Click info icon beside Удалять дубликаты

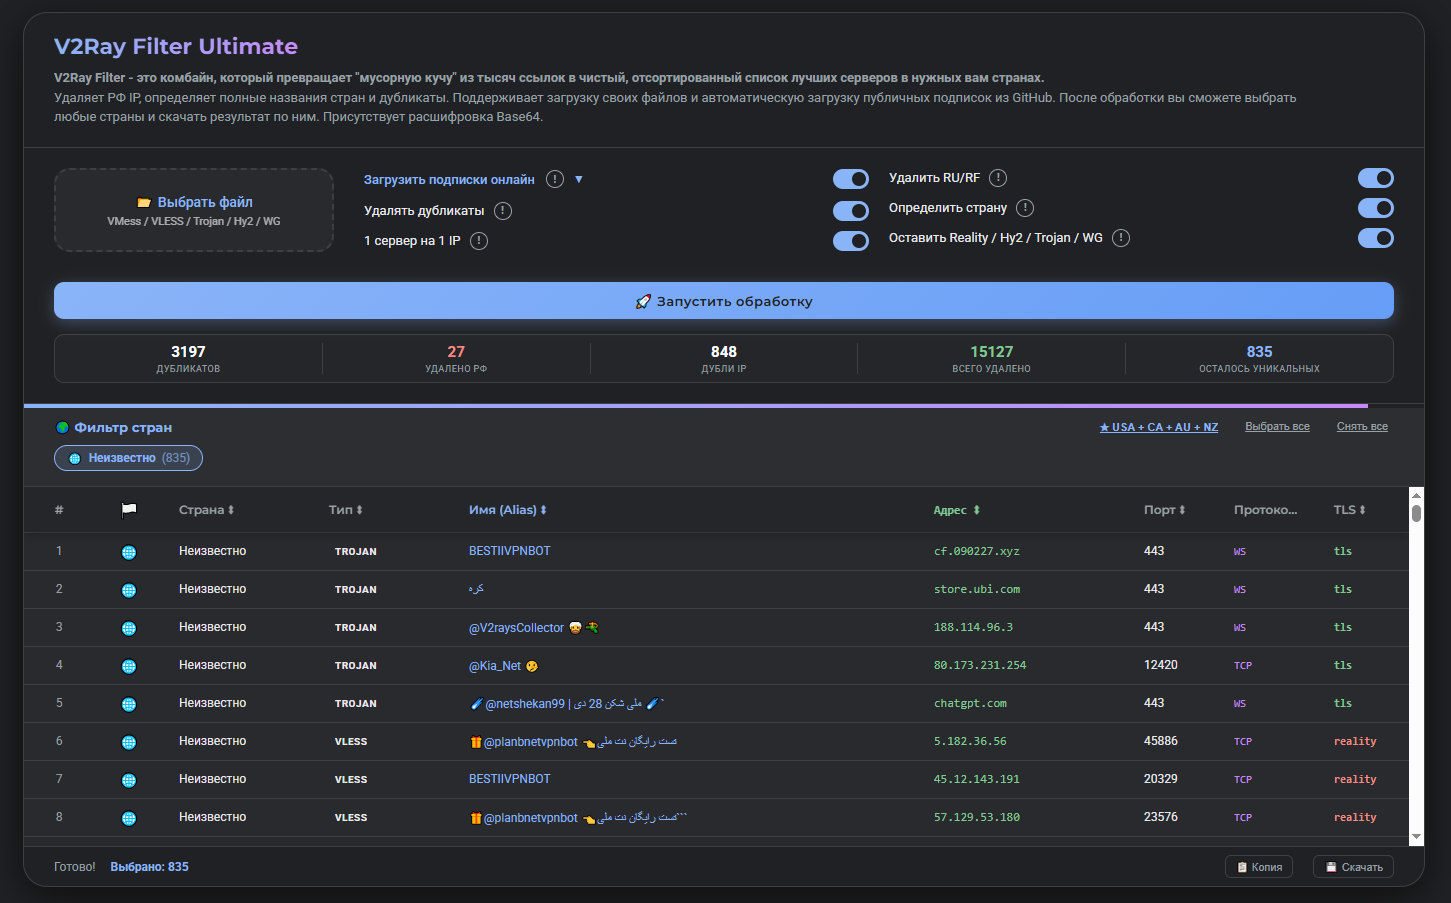[x=503, y=211]
